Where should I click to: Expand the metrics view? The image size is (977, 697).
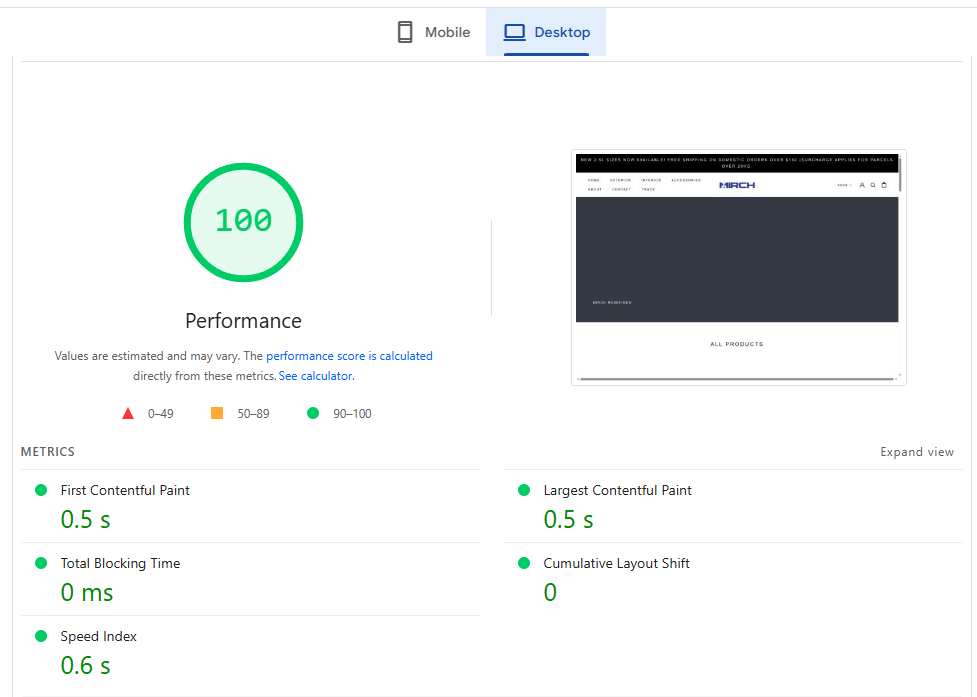pyautogui.click(x=916, y=452)
